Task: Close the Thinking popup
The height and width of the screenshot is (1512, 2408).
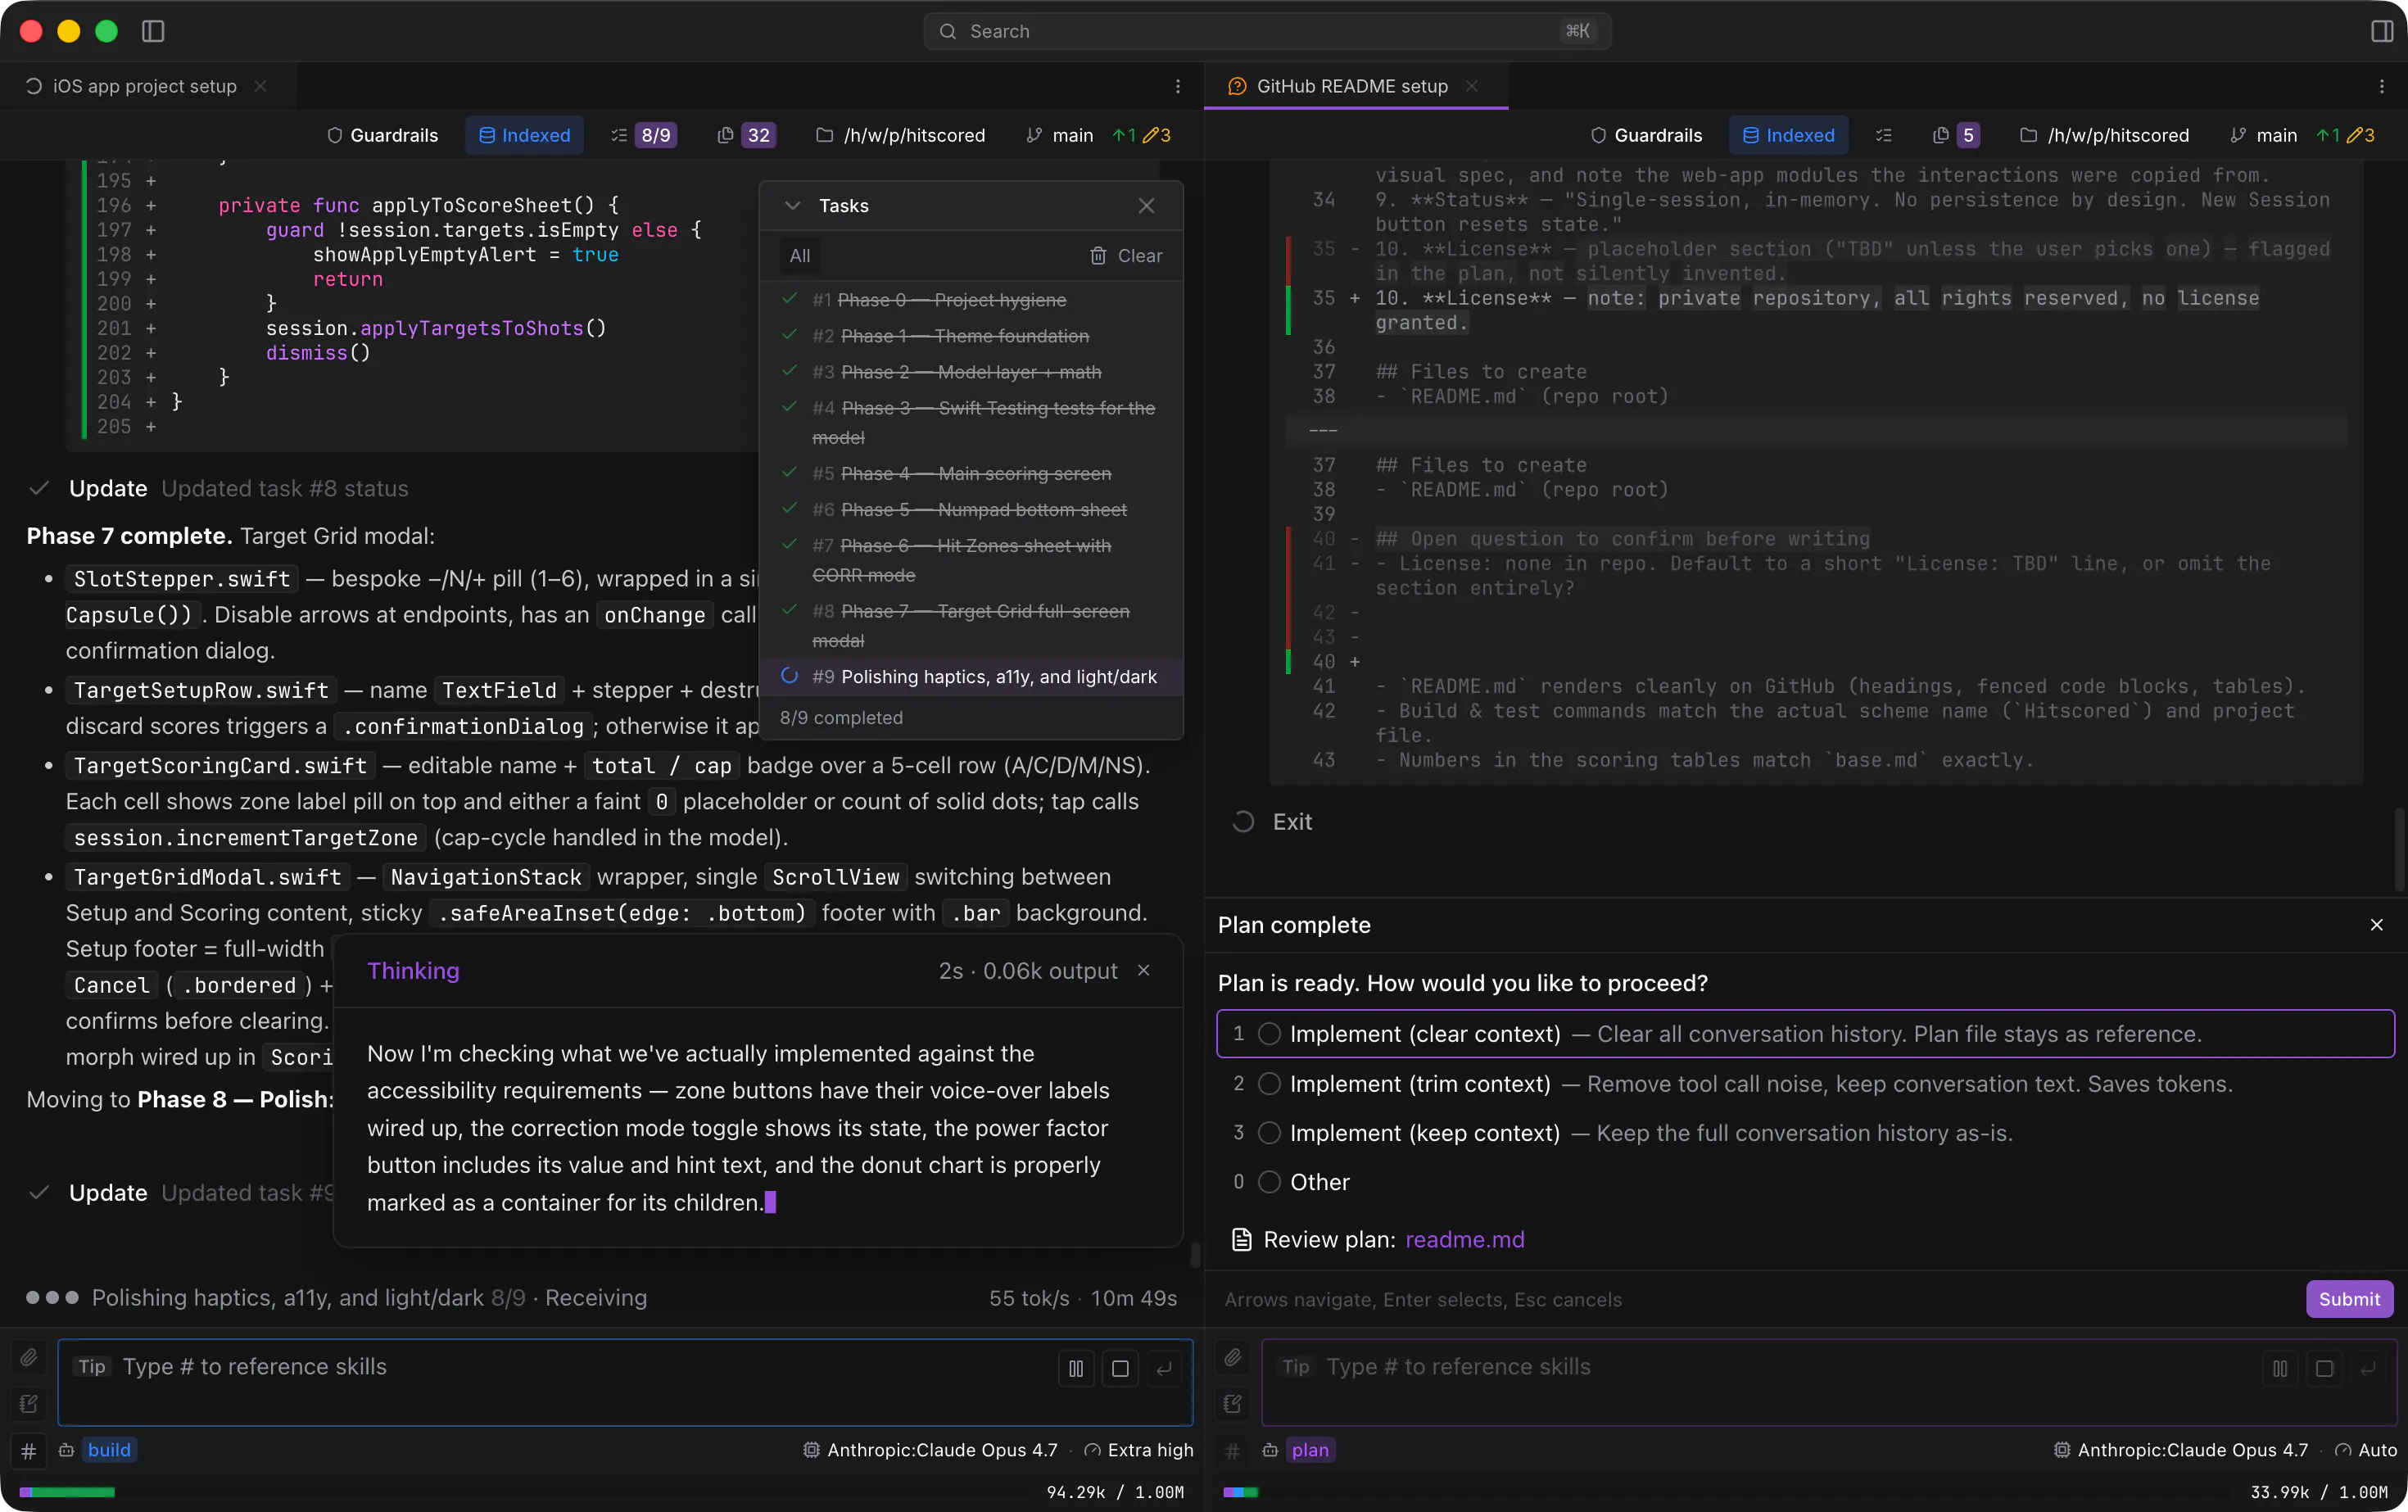Action: coord(1144,970)
